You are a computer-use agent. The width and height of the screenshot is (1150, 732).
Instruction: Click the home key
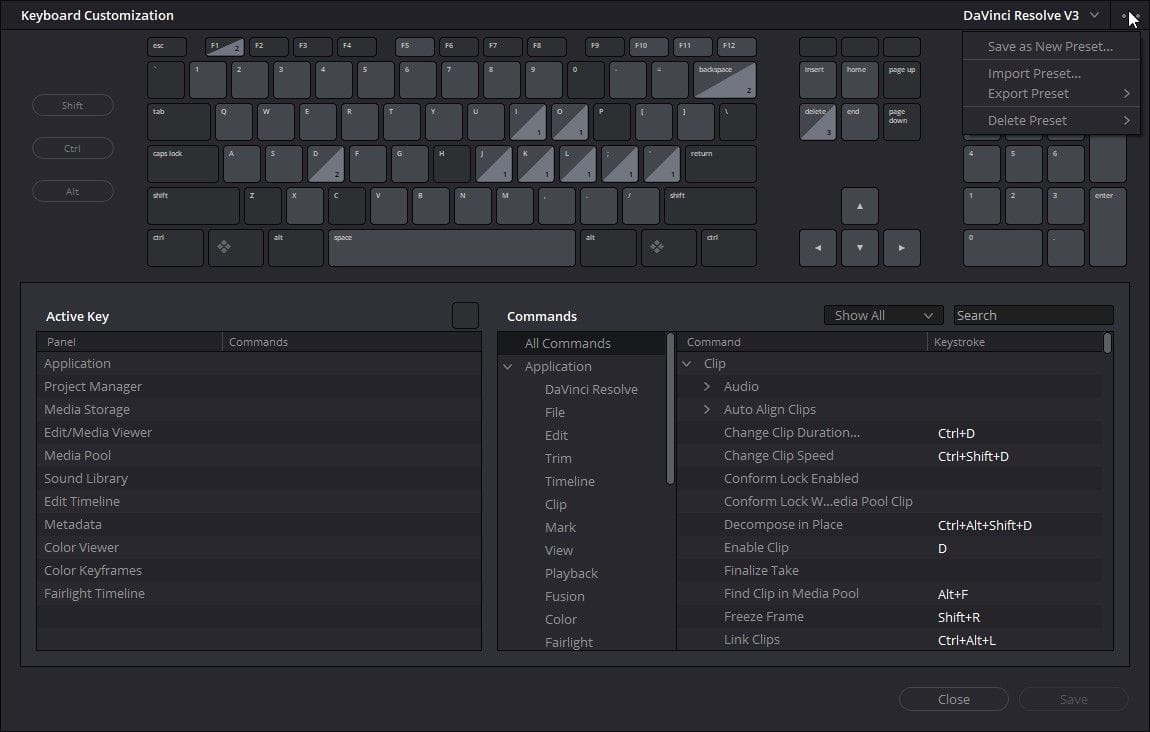[x=860, y=80]
